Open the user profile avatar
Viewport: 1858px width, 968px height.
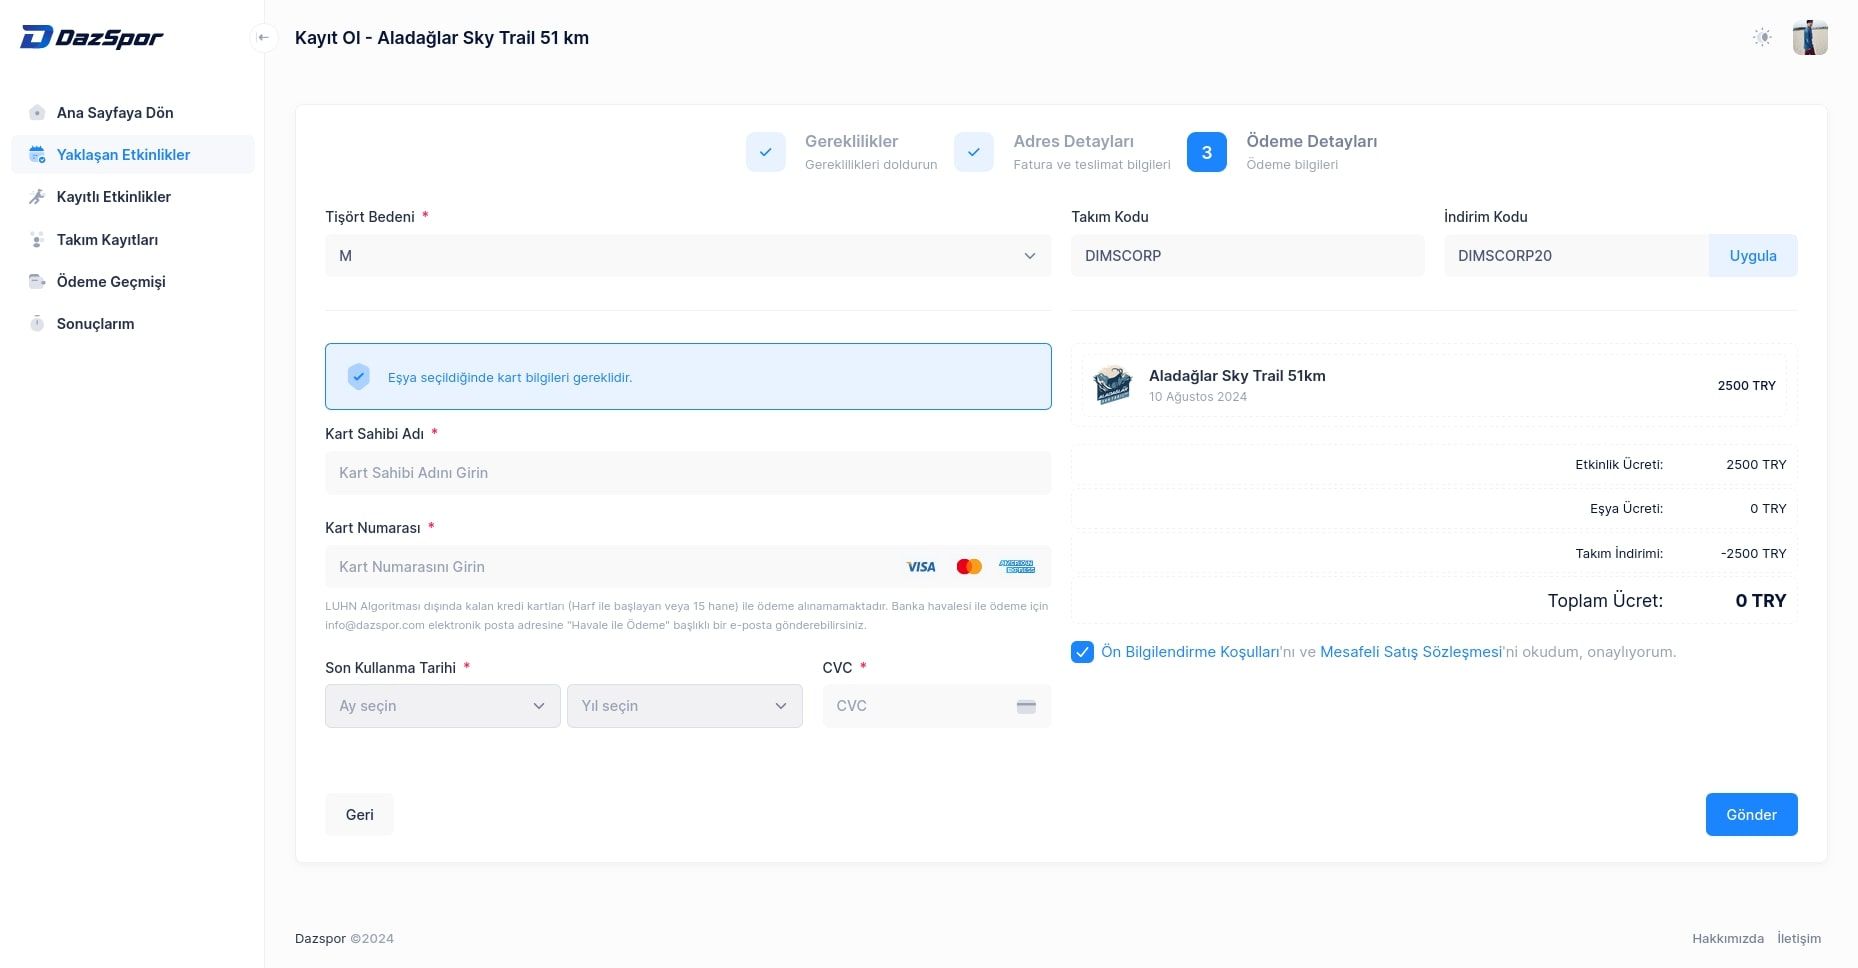(x=1809, y=38)
